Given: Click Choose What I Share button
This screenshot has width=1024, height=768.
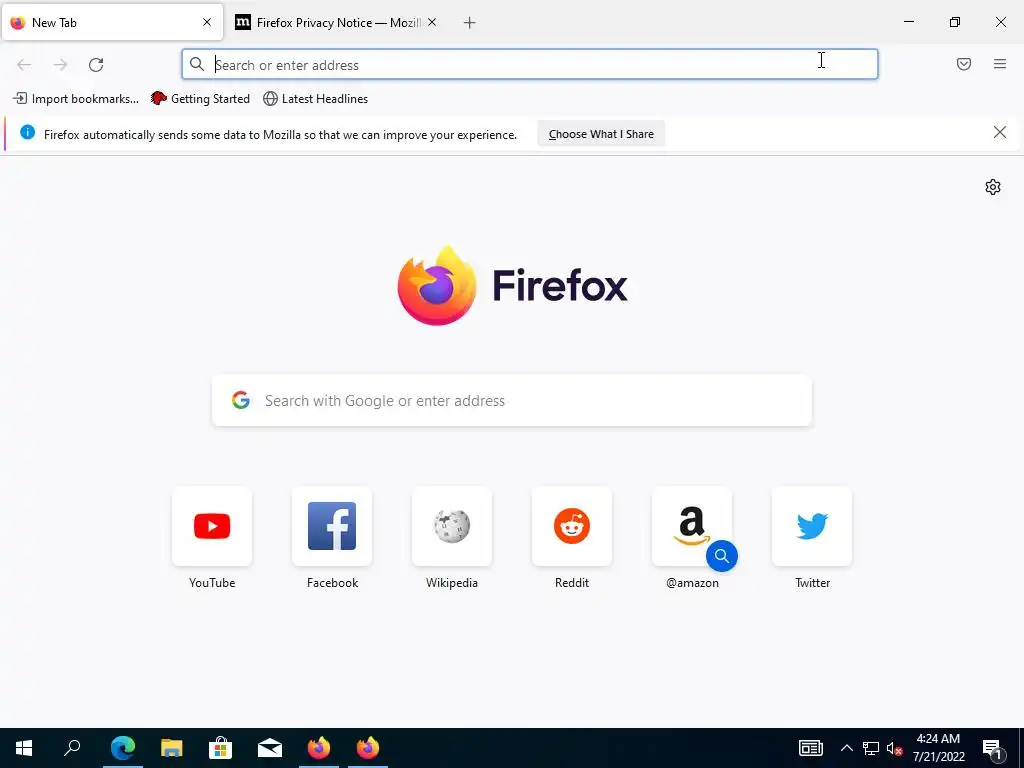Looking at the screenshot, I should pos(601,134).
